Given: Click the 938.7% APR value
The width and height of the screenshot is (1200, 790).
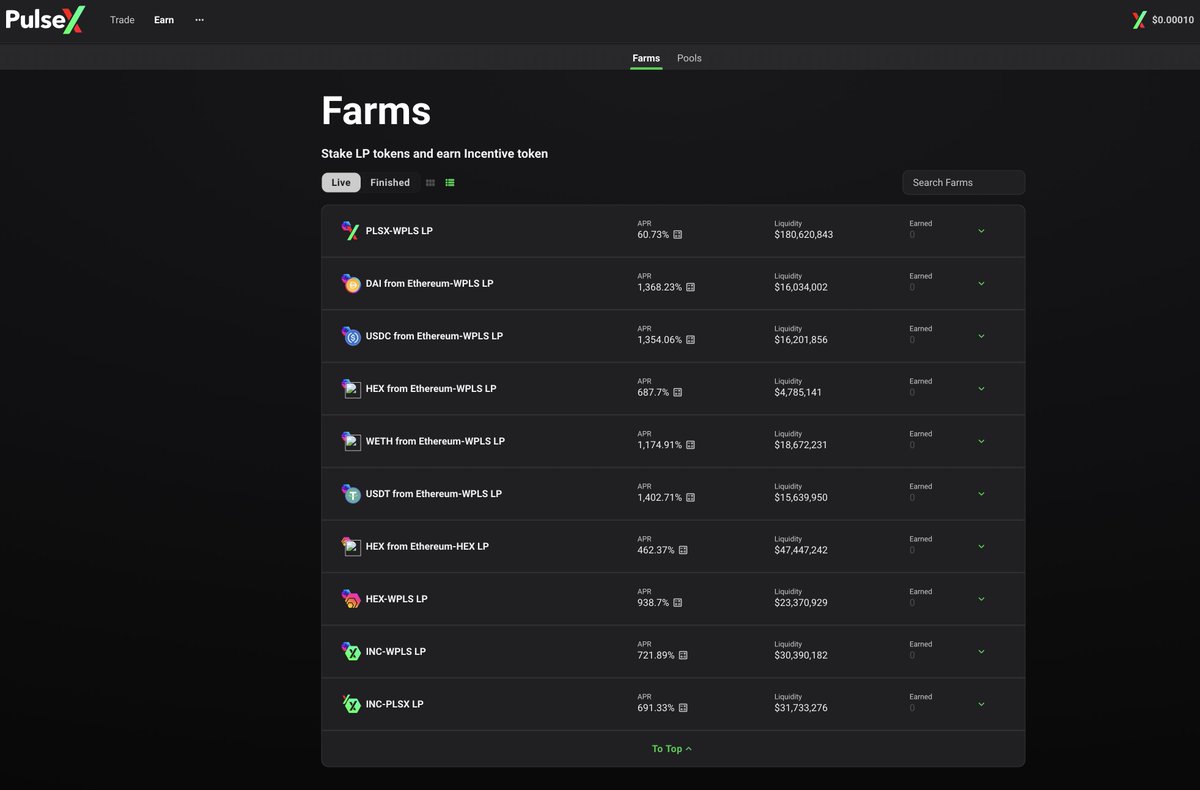Looking at the screenshot, I should click(653, 603).
